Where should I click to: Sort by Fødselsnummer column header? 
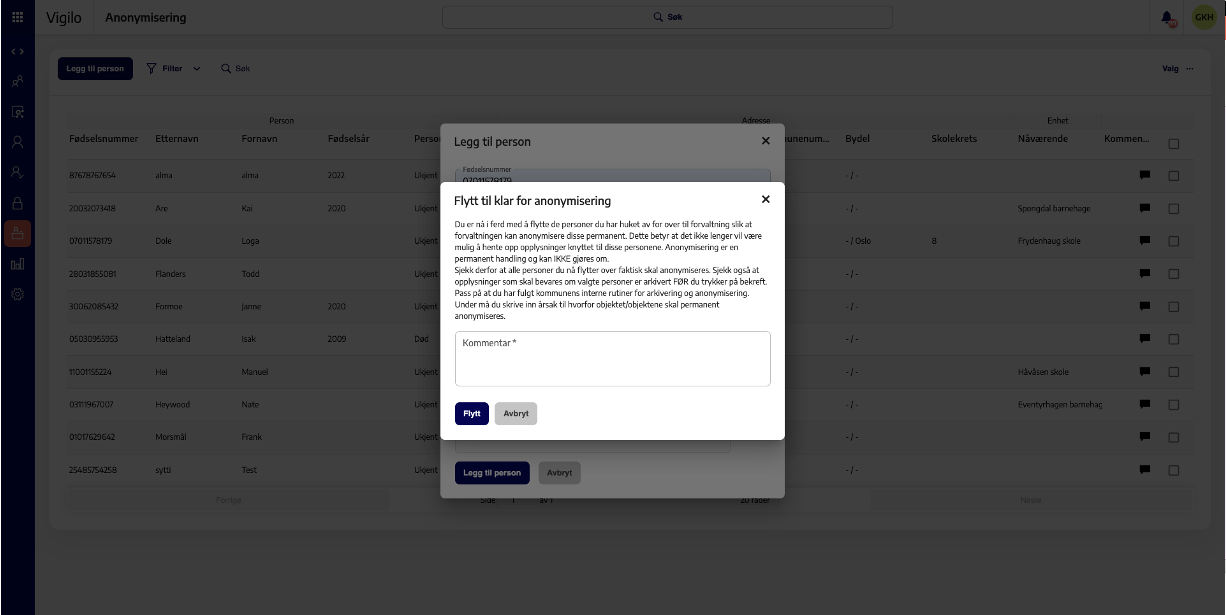[x=103, y=139]
